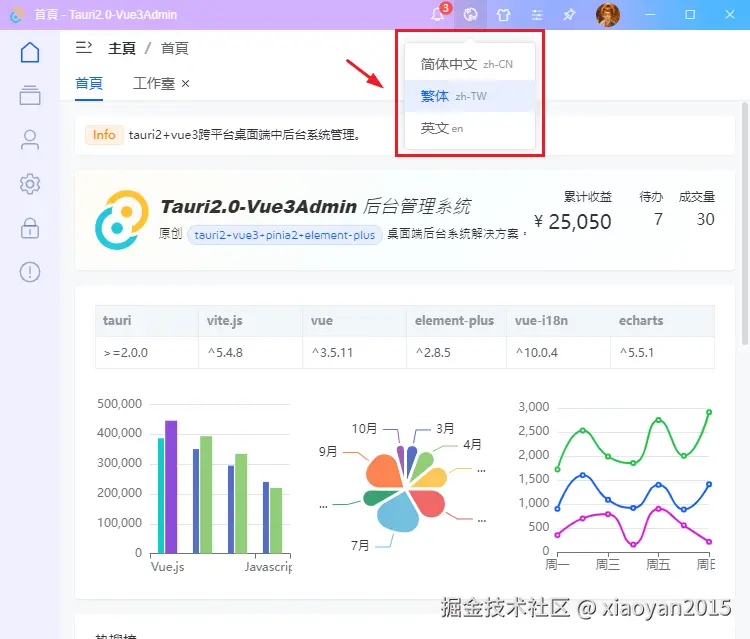Viewport: 750px width, 639px height.
Task: Toggle sidebar collapse via the menu fold icon
Action: coord(84,47)
